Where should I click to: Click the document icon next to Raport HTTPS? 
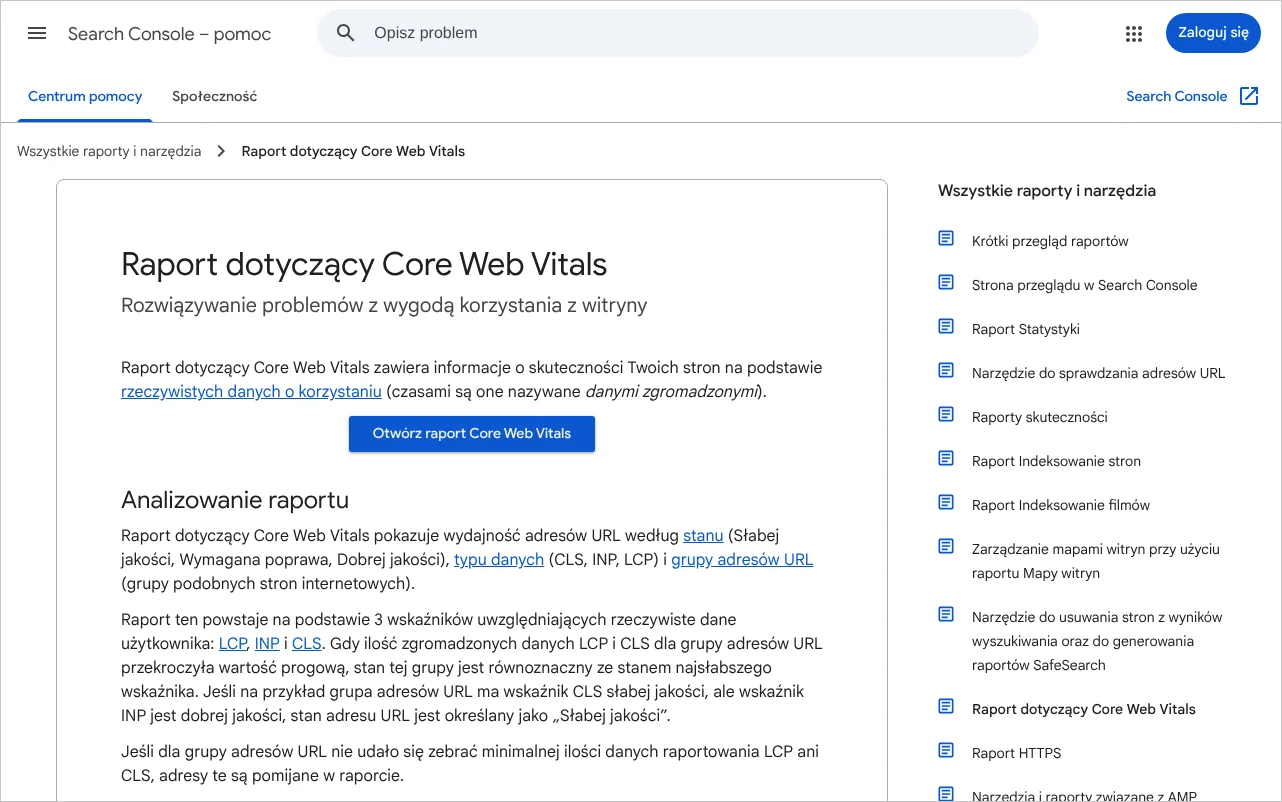pyautogui.click(x=946, y=750)
